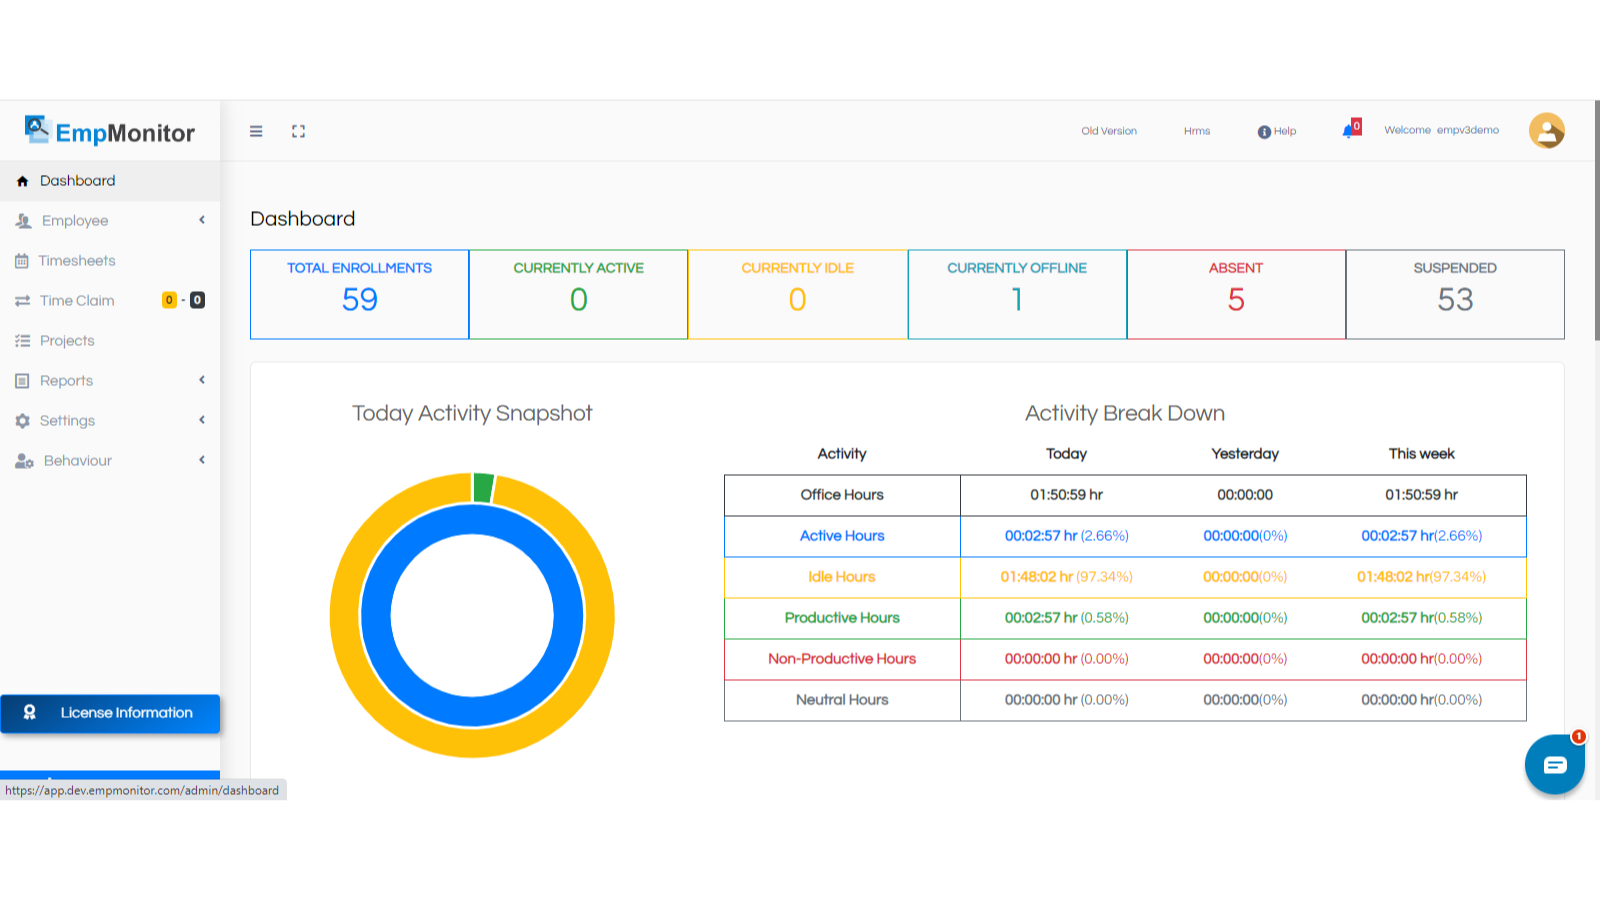This screenshot has height=900, width=1600.
Task: Click the Projects list icon
Action: pyautogui.click(x=22, y=341)
